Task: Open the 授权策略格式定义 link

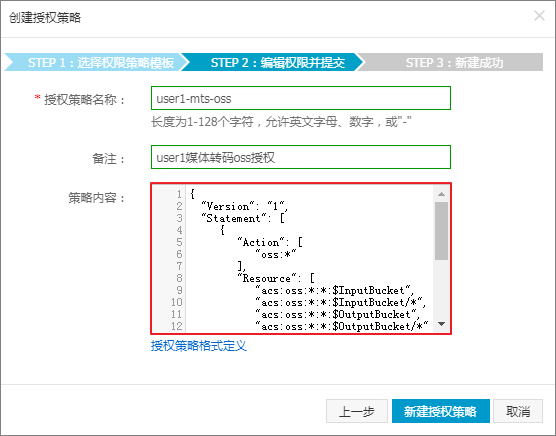Action: click(199, 346)
